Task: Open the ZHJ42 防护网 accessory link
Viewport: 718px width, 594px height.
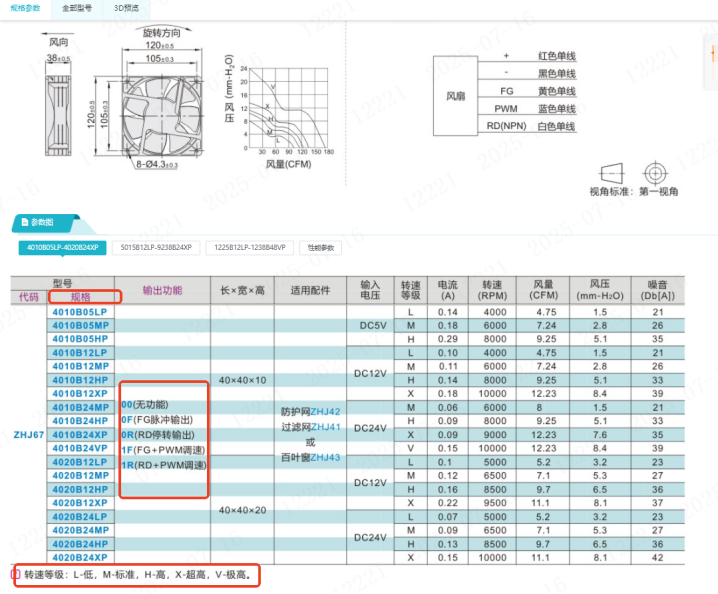Action: coord(326,411)
